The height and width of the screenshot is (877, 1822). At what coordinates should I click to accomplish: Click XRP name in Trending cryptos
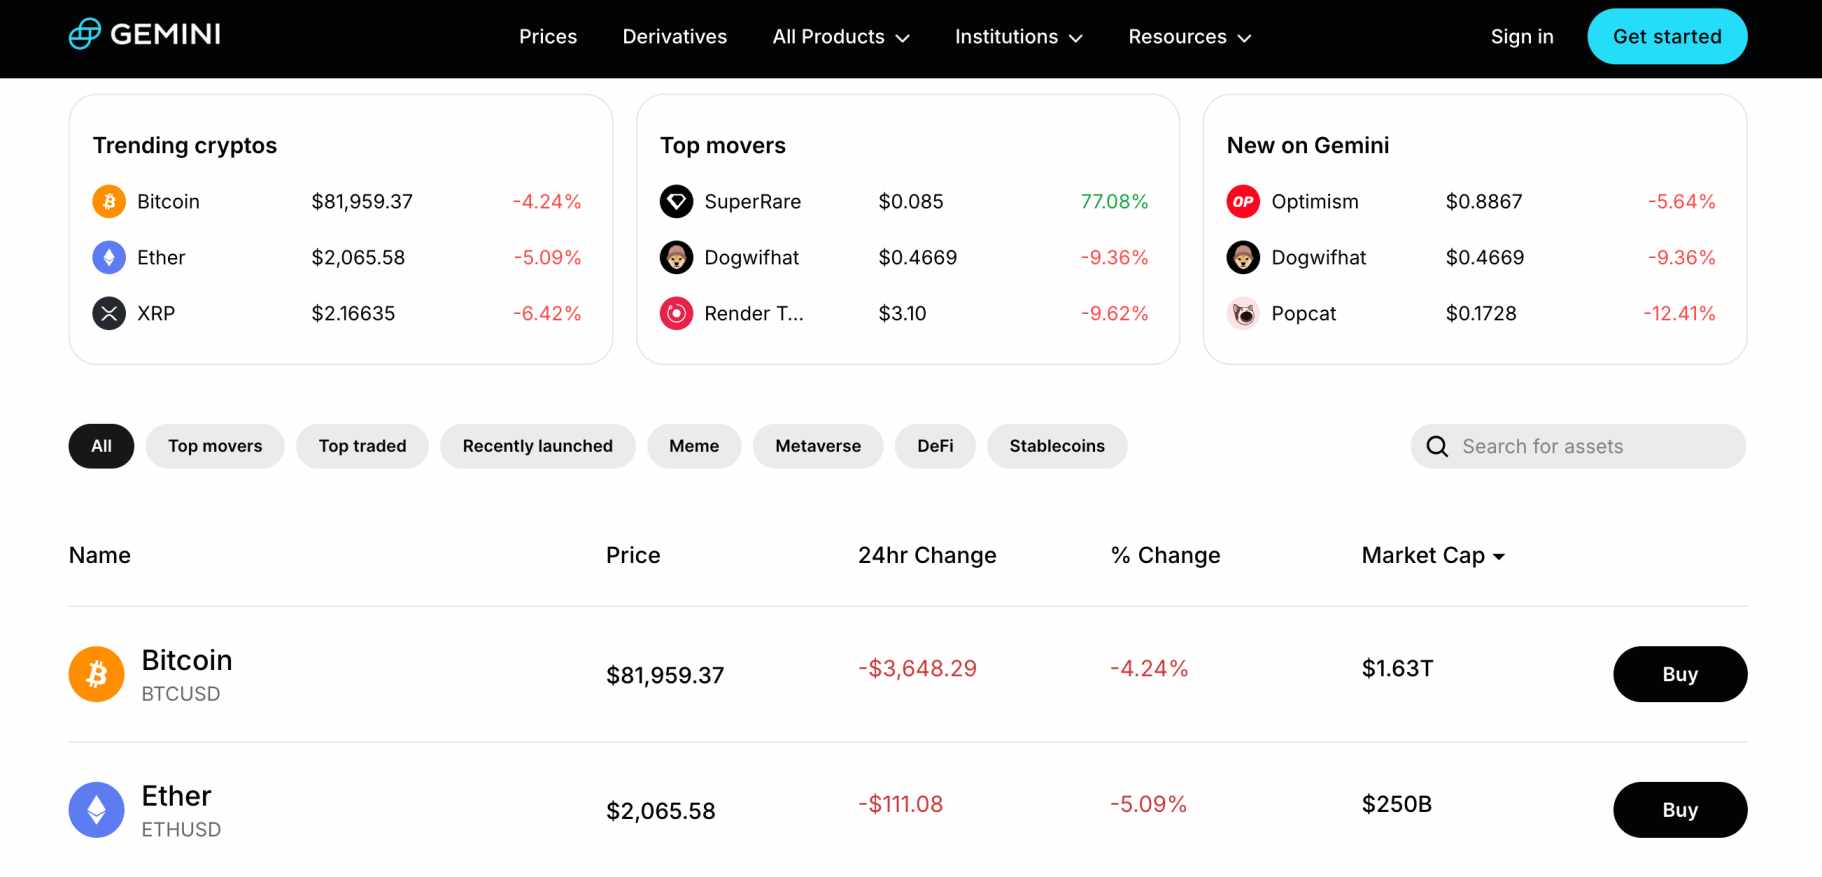[x=156, y=314]
